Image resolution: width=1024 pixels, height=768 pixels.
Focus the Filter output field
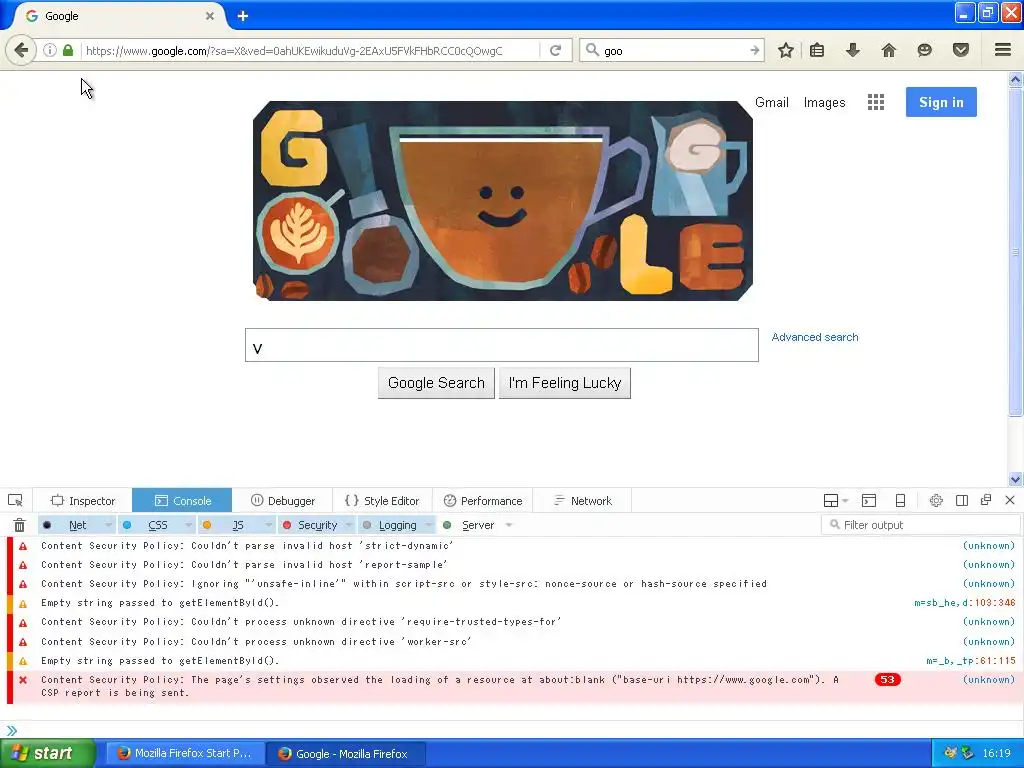[x=921, y=524]
